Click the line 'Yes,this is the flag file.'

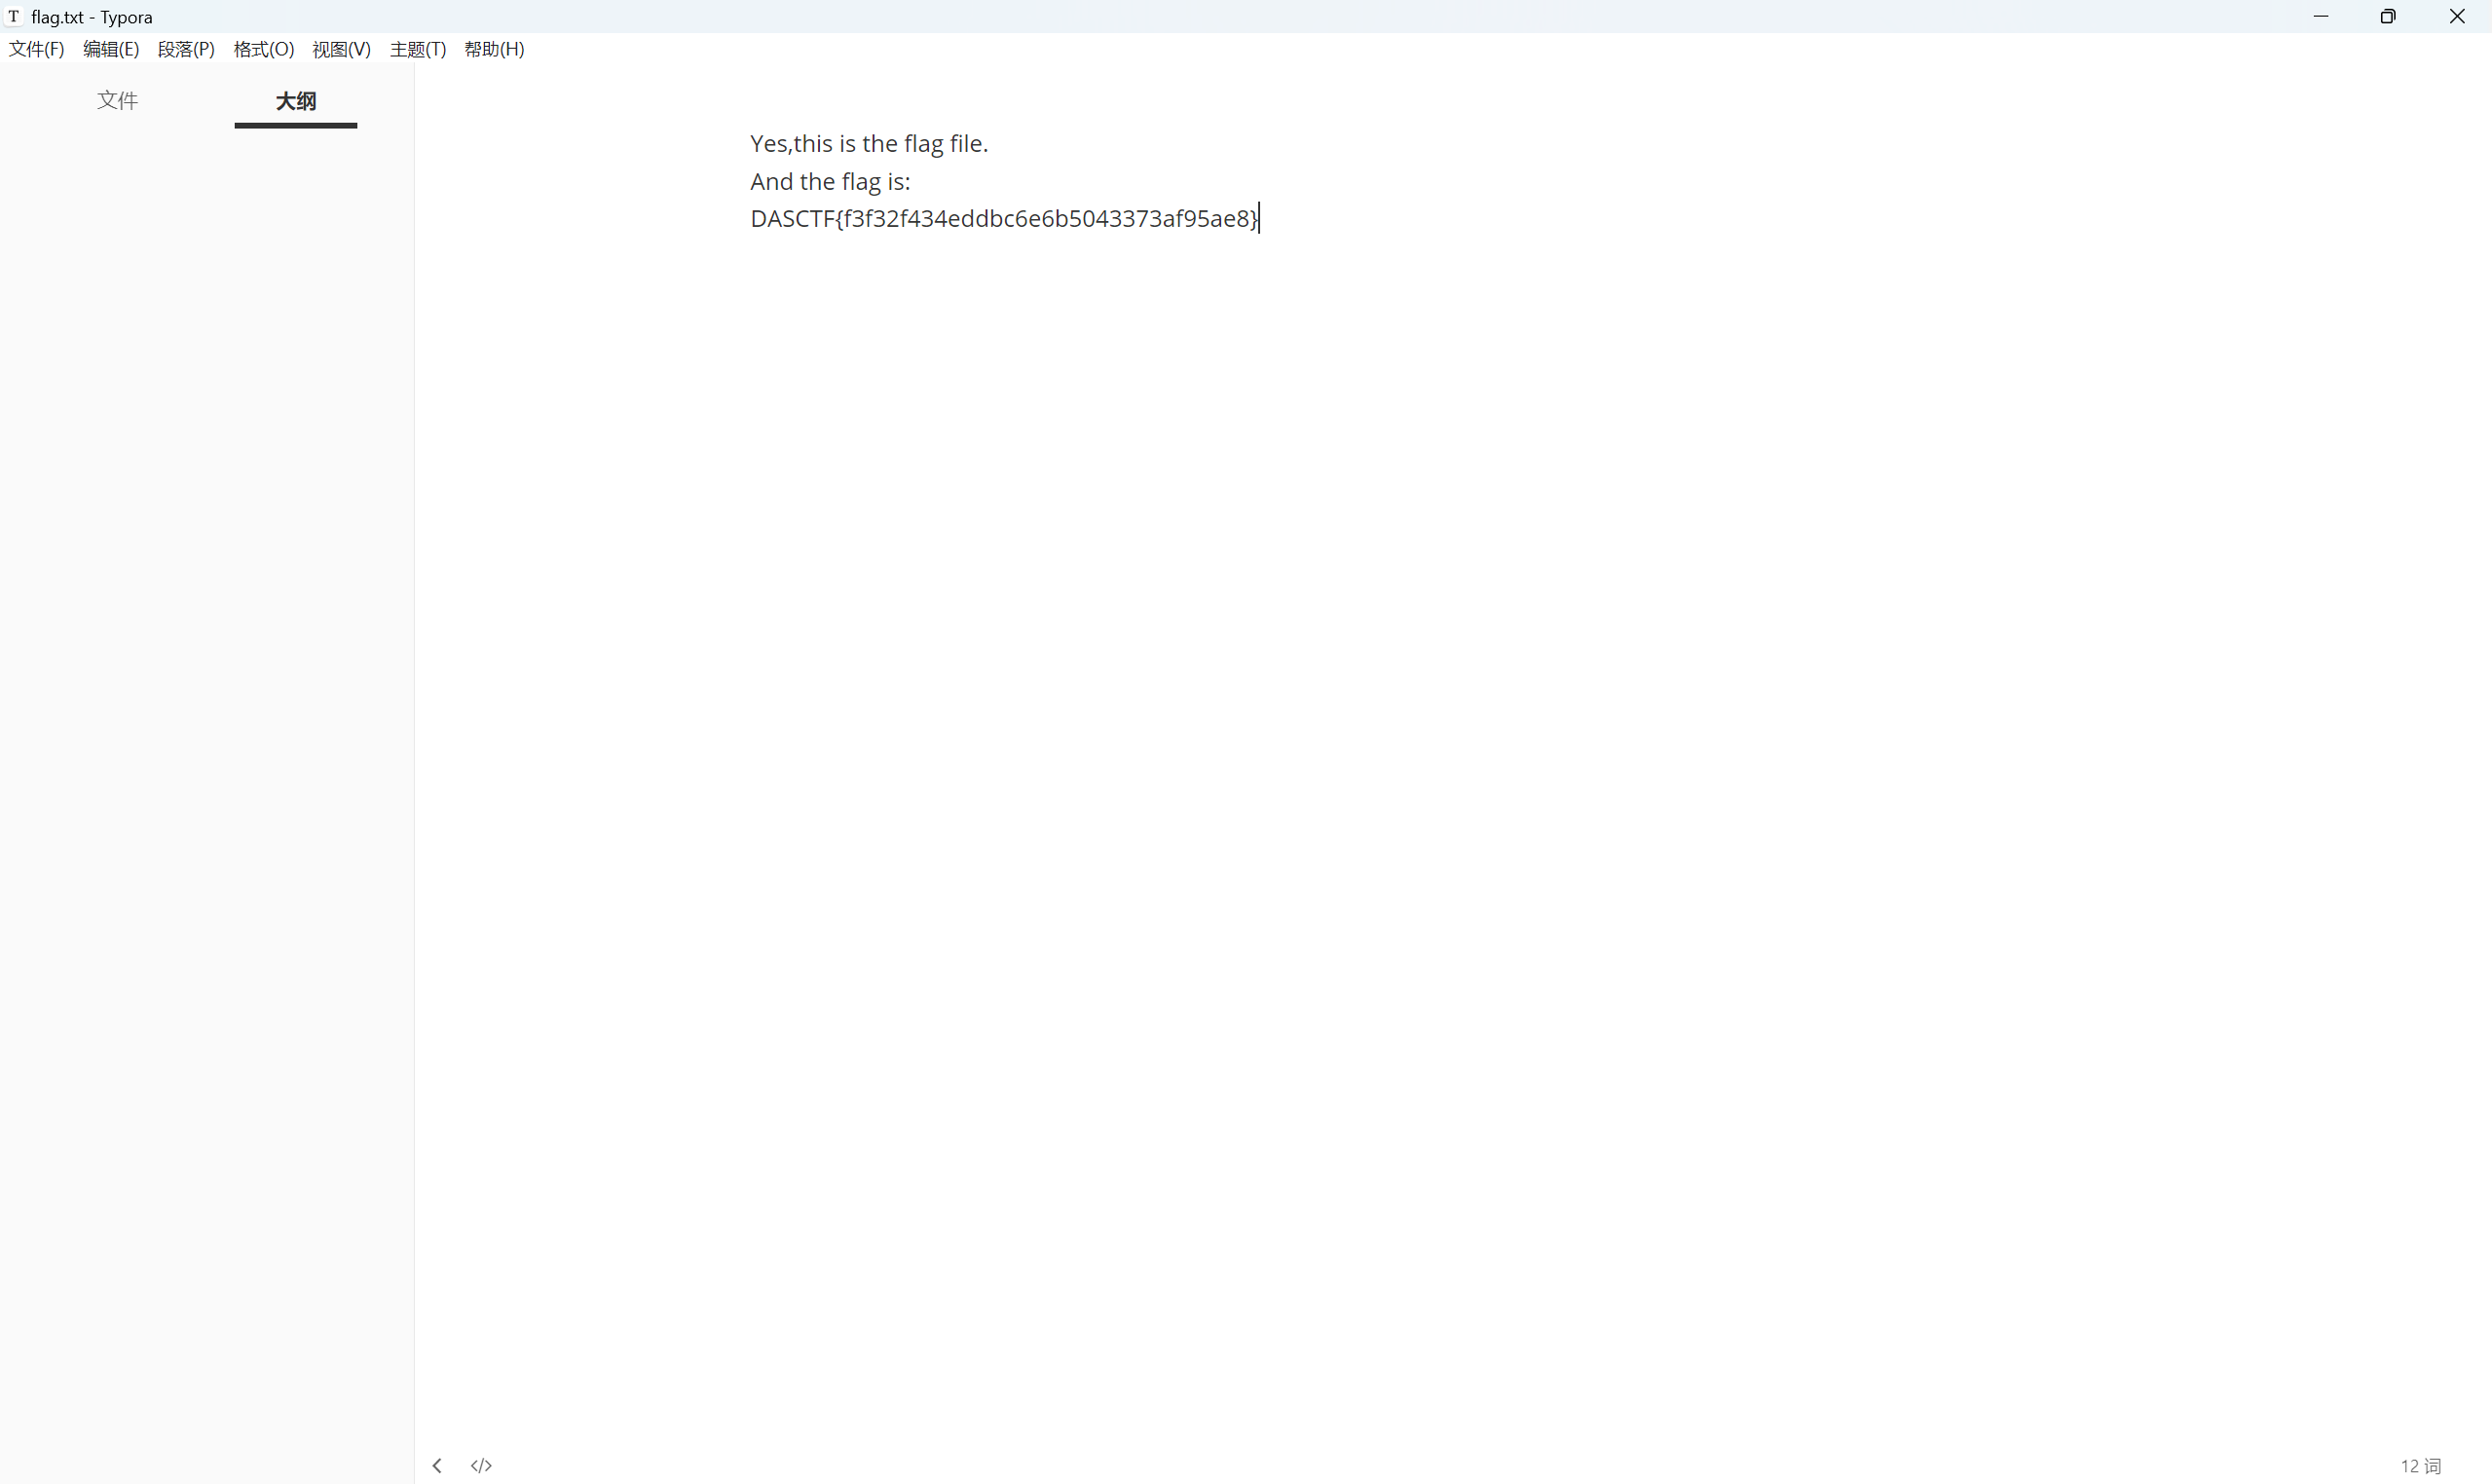click(x=869, y=144)
